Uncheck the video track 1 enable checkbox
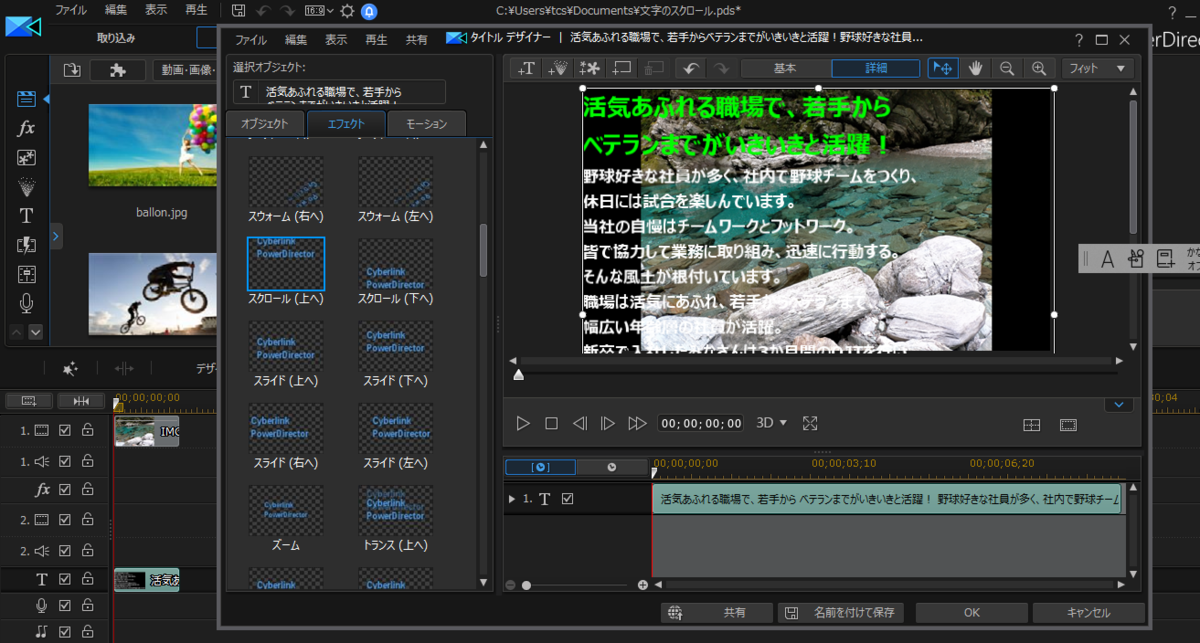 pos(65,431)
